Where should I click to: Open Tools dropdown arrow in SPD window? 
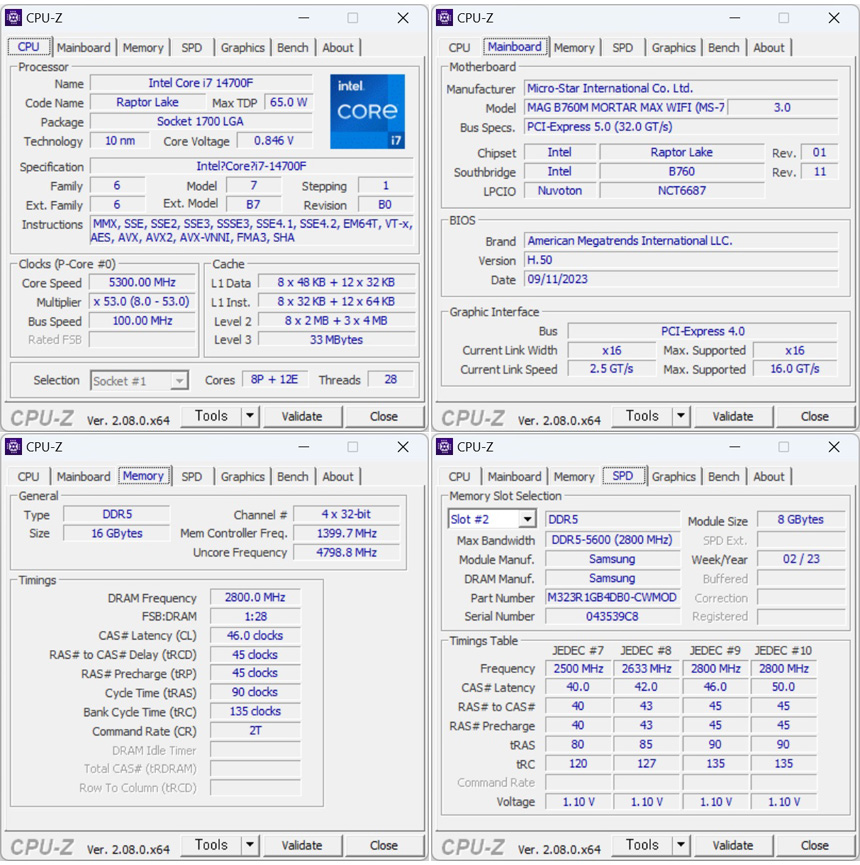pos(681,845)
